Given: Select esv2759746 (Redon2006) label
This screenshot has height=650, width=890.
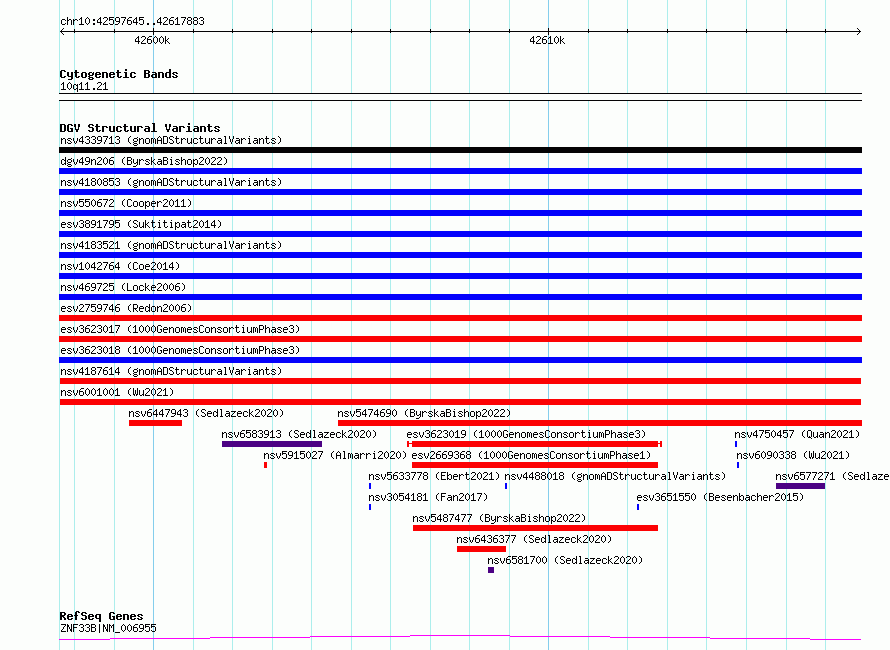Looking at the screenshot, I should (x=126, y=308).
